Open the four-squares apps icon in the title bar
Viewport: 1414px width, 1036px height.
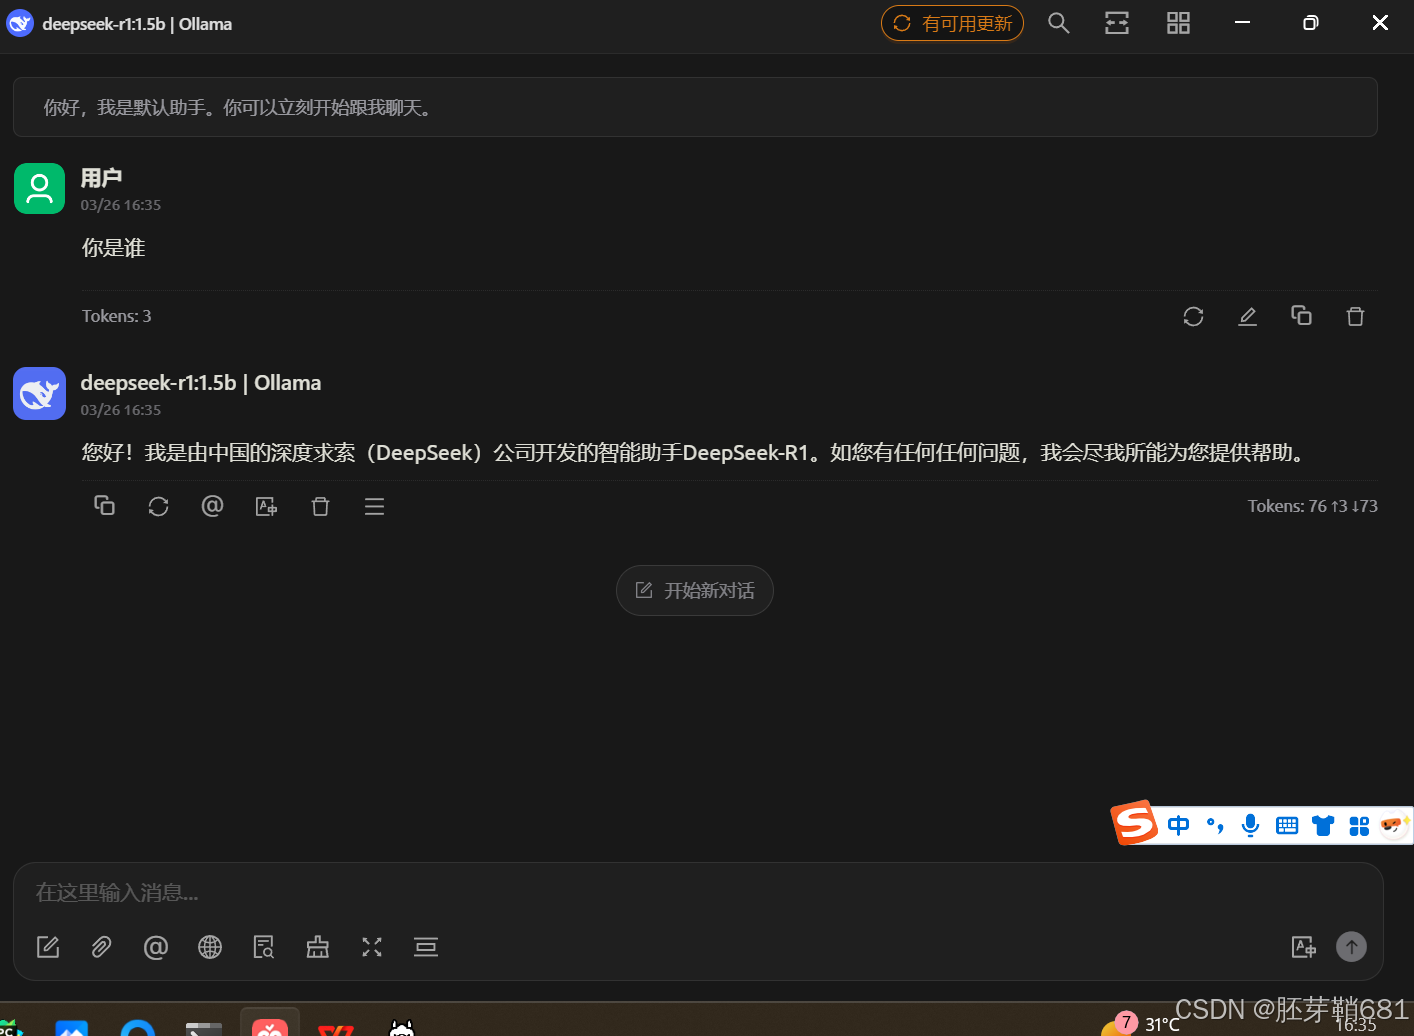[1178, 23]
